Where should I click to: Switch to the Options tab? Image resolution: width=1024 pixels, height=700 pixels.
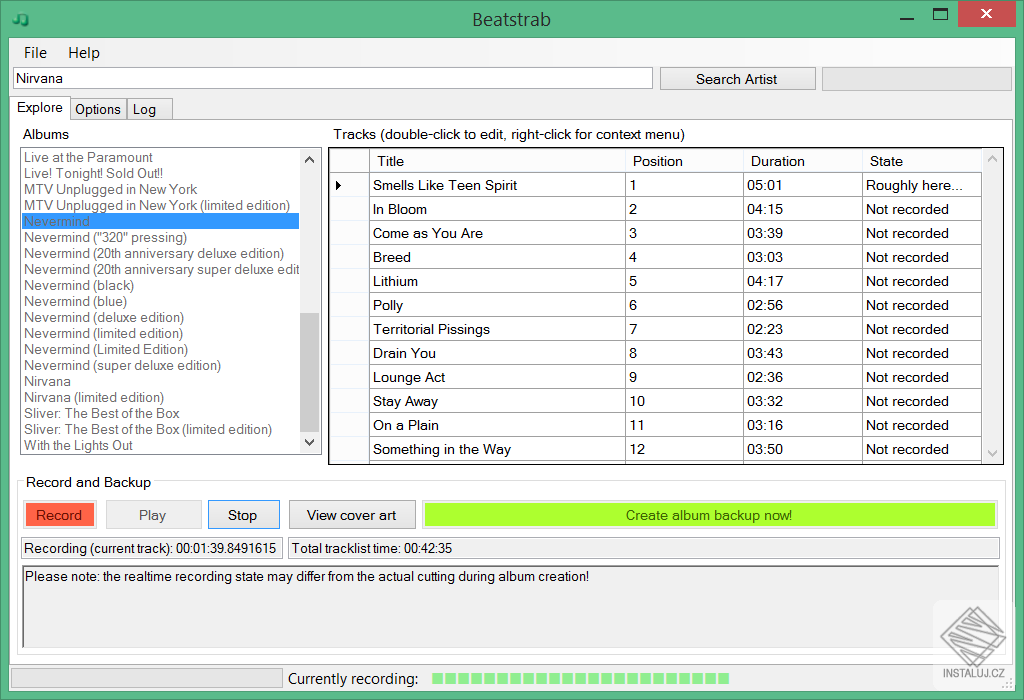pyautogui.click(x=98, y=109)
